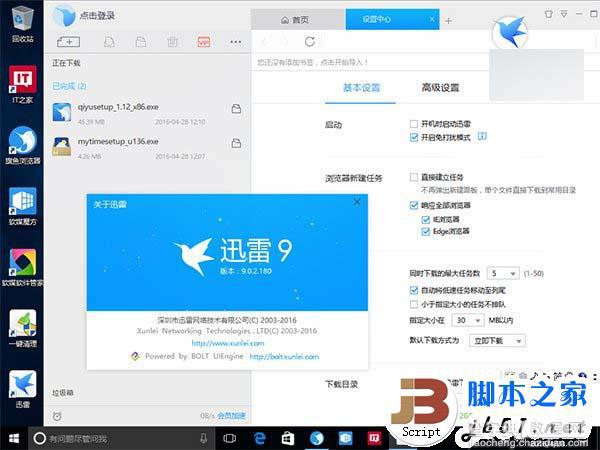
Task: Click the Xunlei avatar next to 点击登录
Action: (64, 16)
